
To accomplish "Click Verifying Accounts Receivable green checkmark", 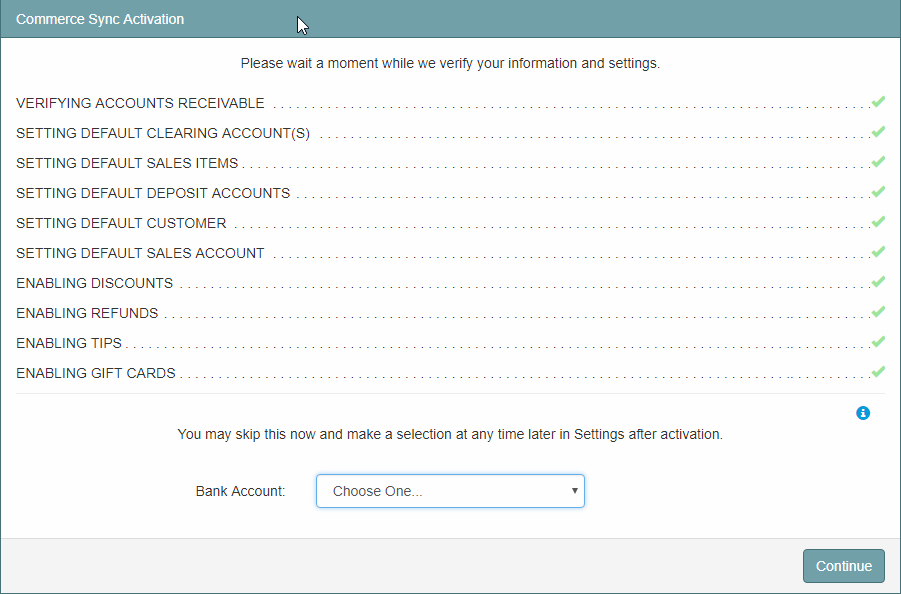I will click(878, 102).
